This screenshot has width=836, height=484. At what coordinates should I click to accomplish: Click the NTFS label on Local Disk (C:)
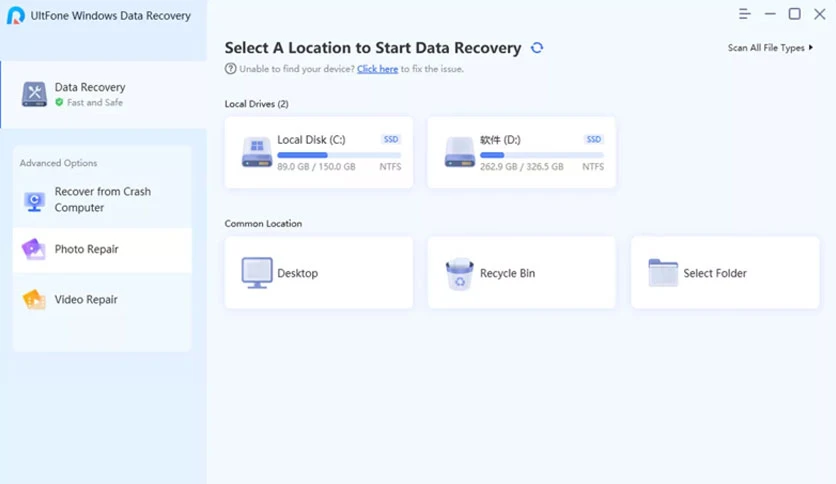(390, 167)
